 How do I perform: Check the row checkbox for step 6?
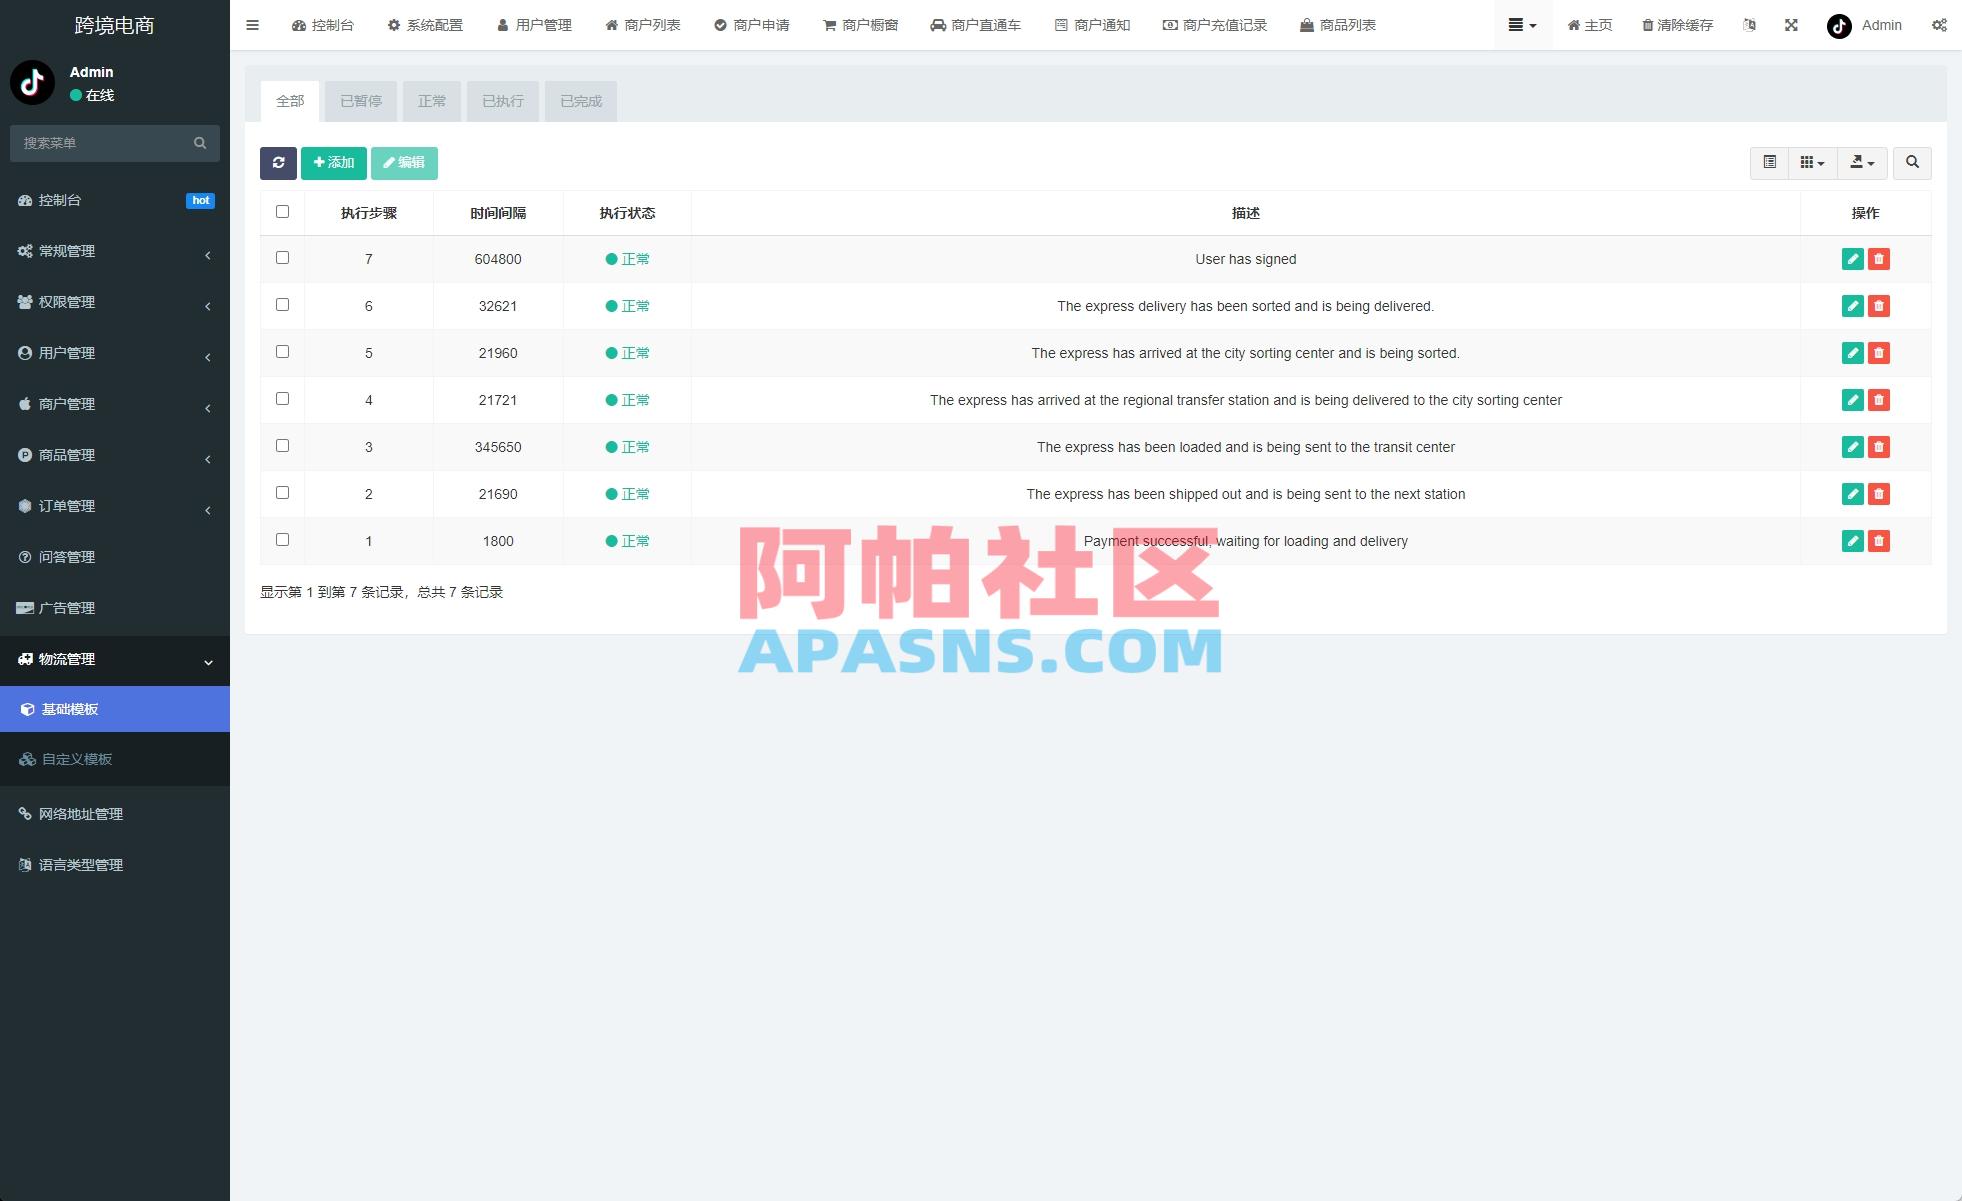coord(282,305)
